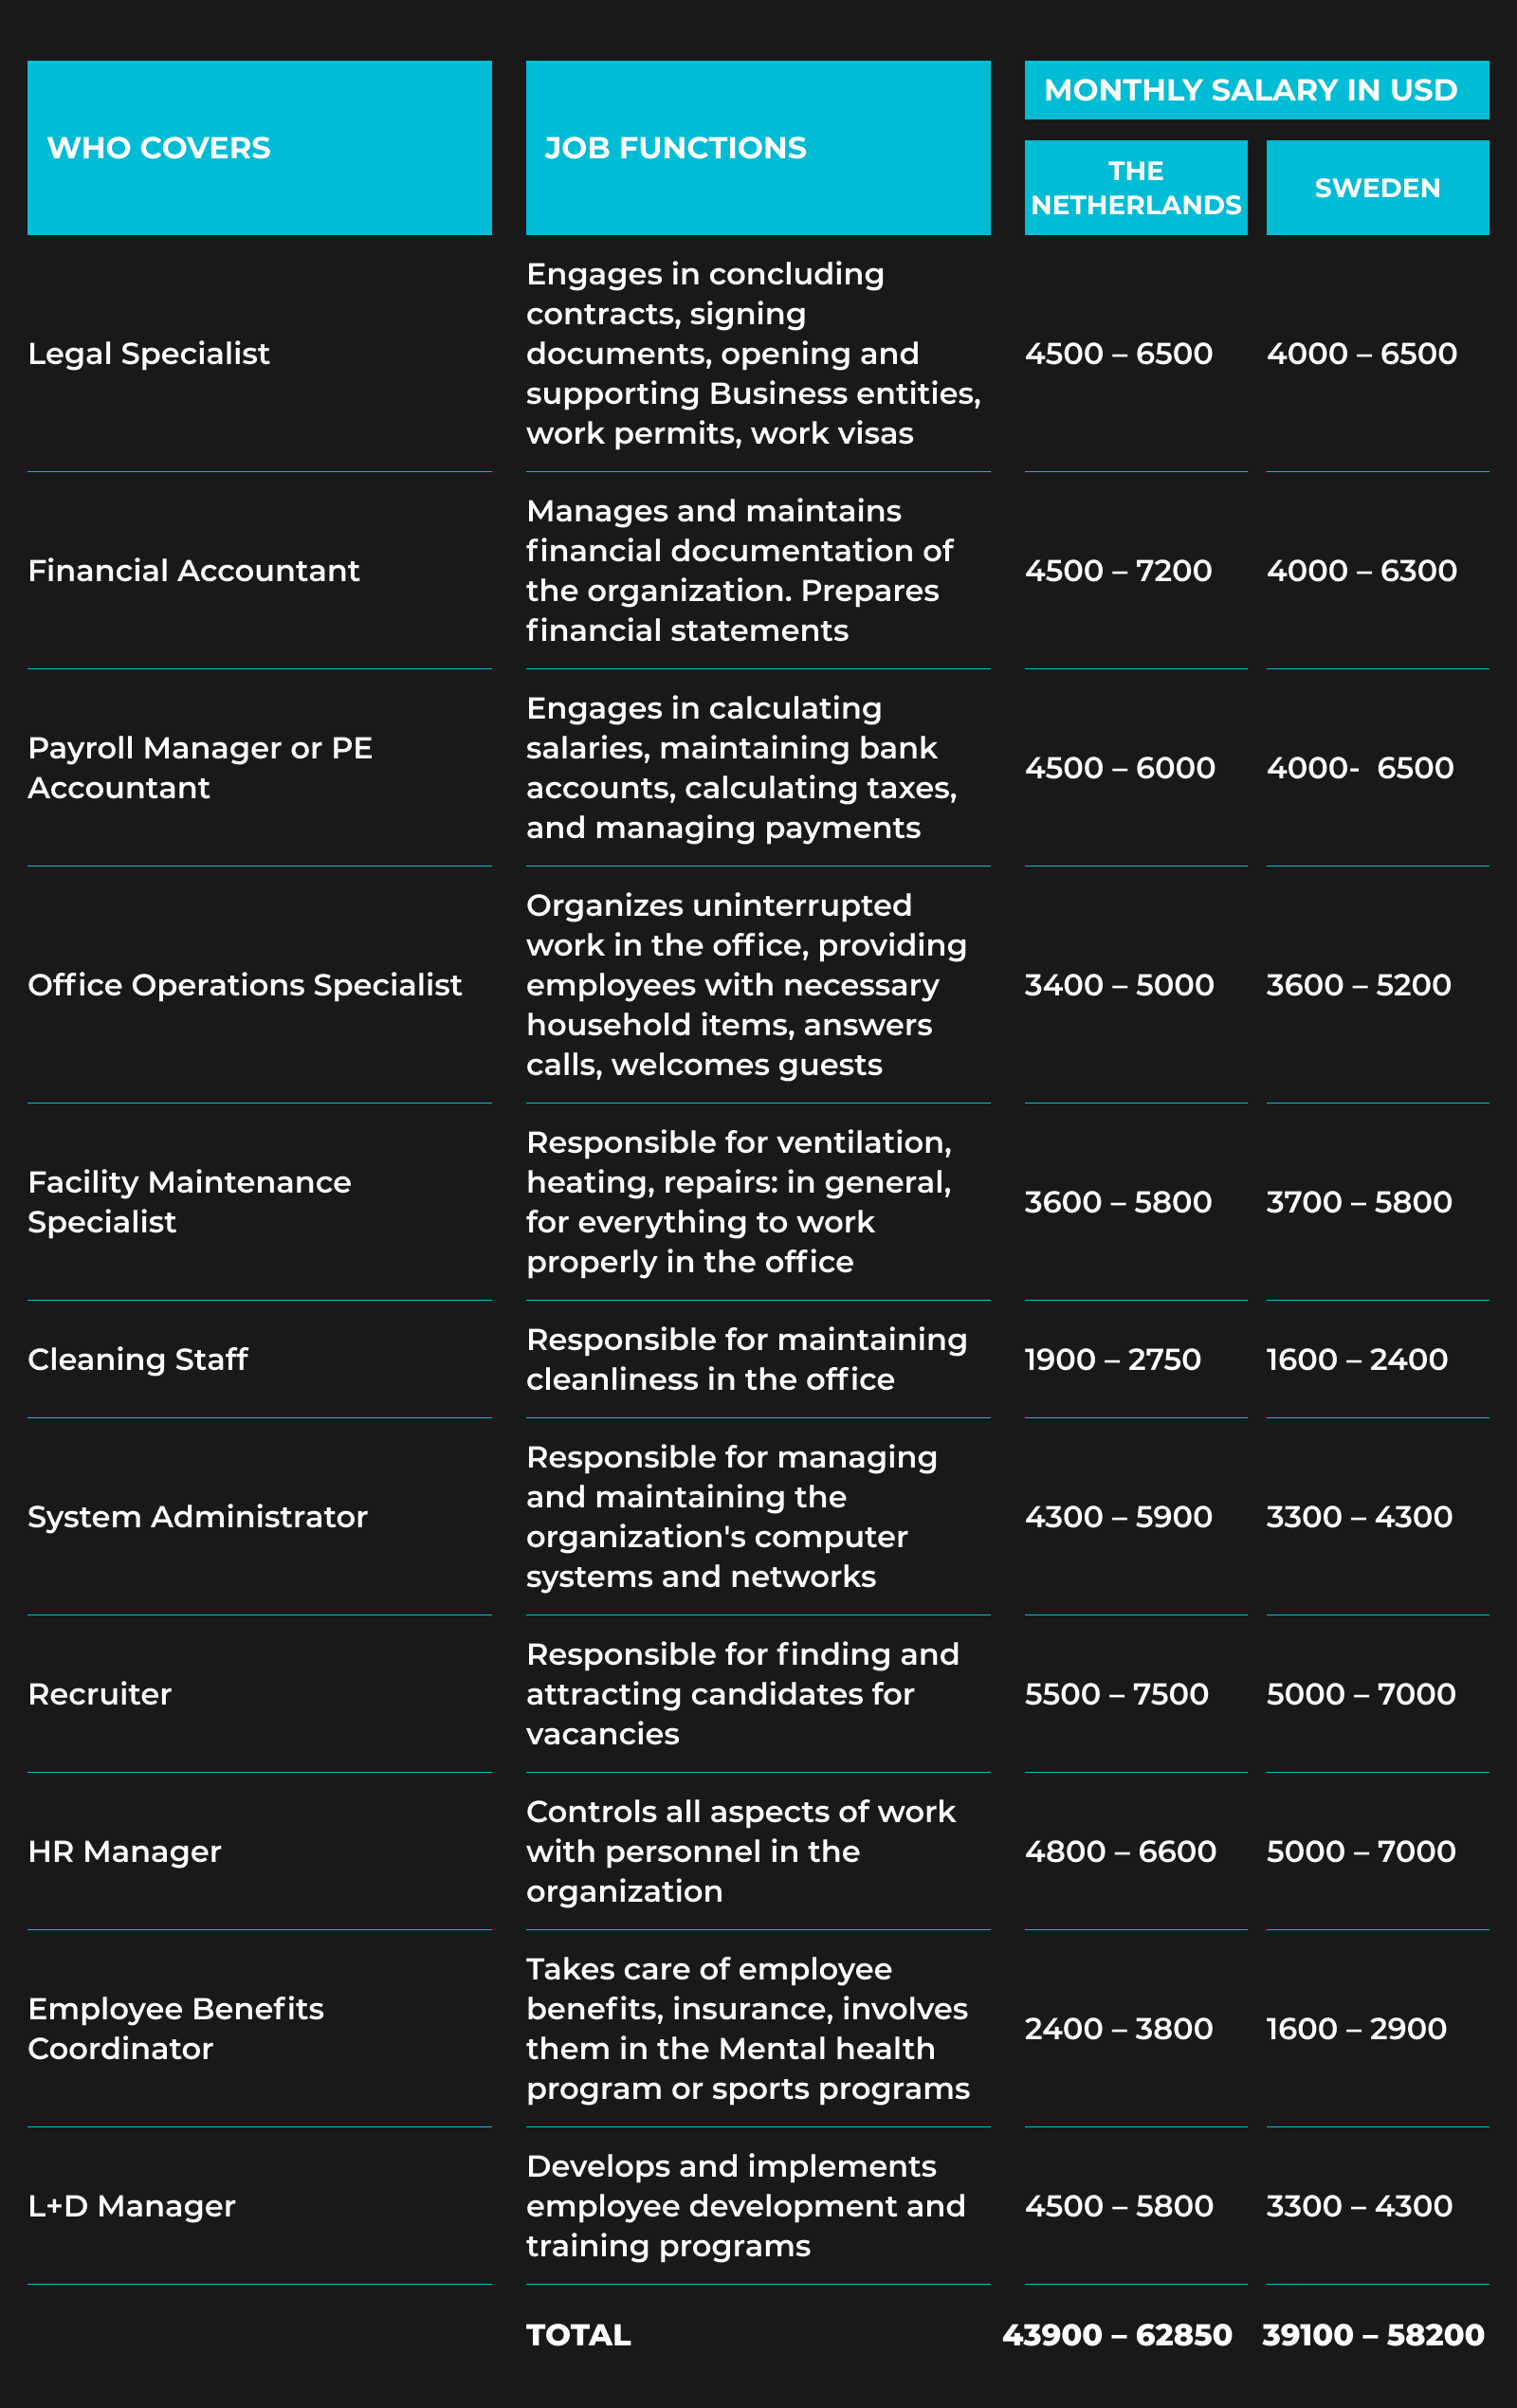The image size is (1517, 2408).
Task: Select the JOB FUNCTIONS header cell
Action: point(758,148)
